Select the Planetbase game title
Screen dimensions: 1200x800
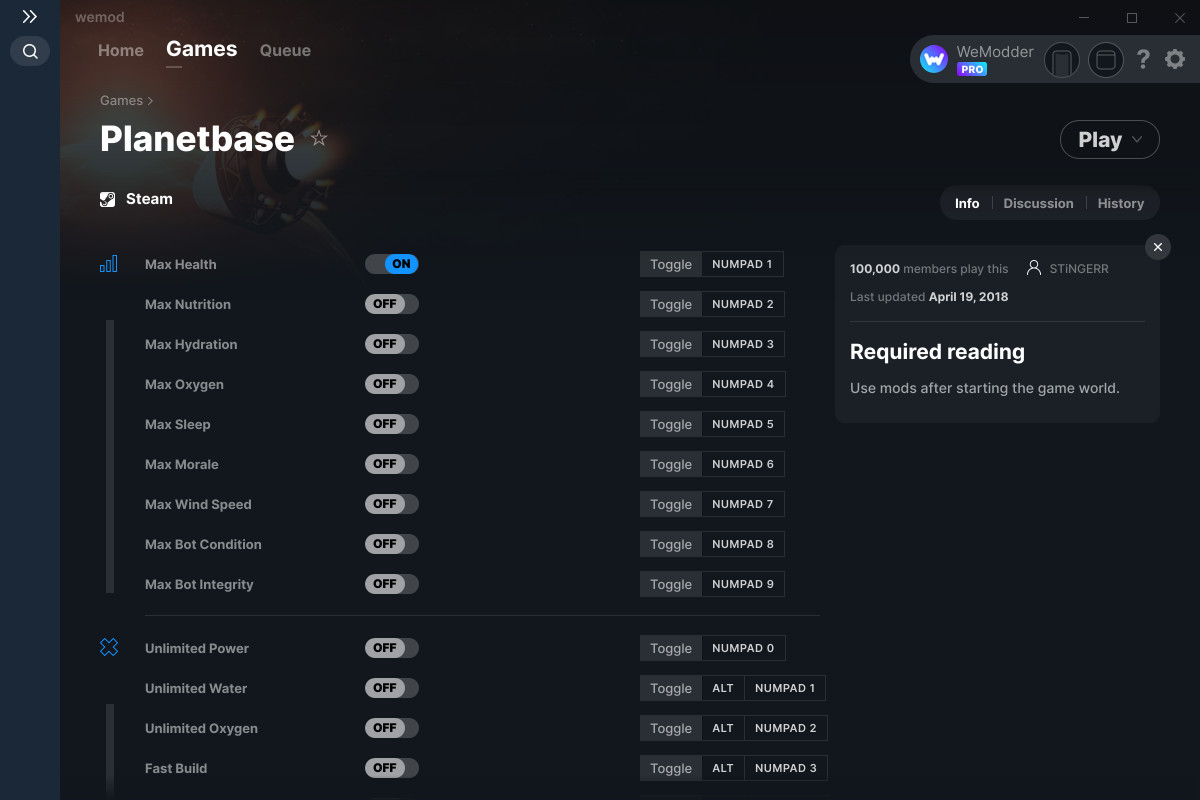tap(197, 139)
